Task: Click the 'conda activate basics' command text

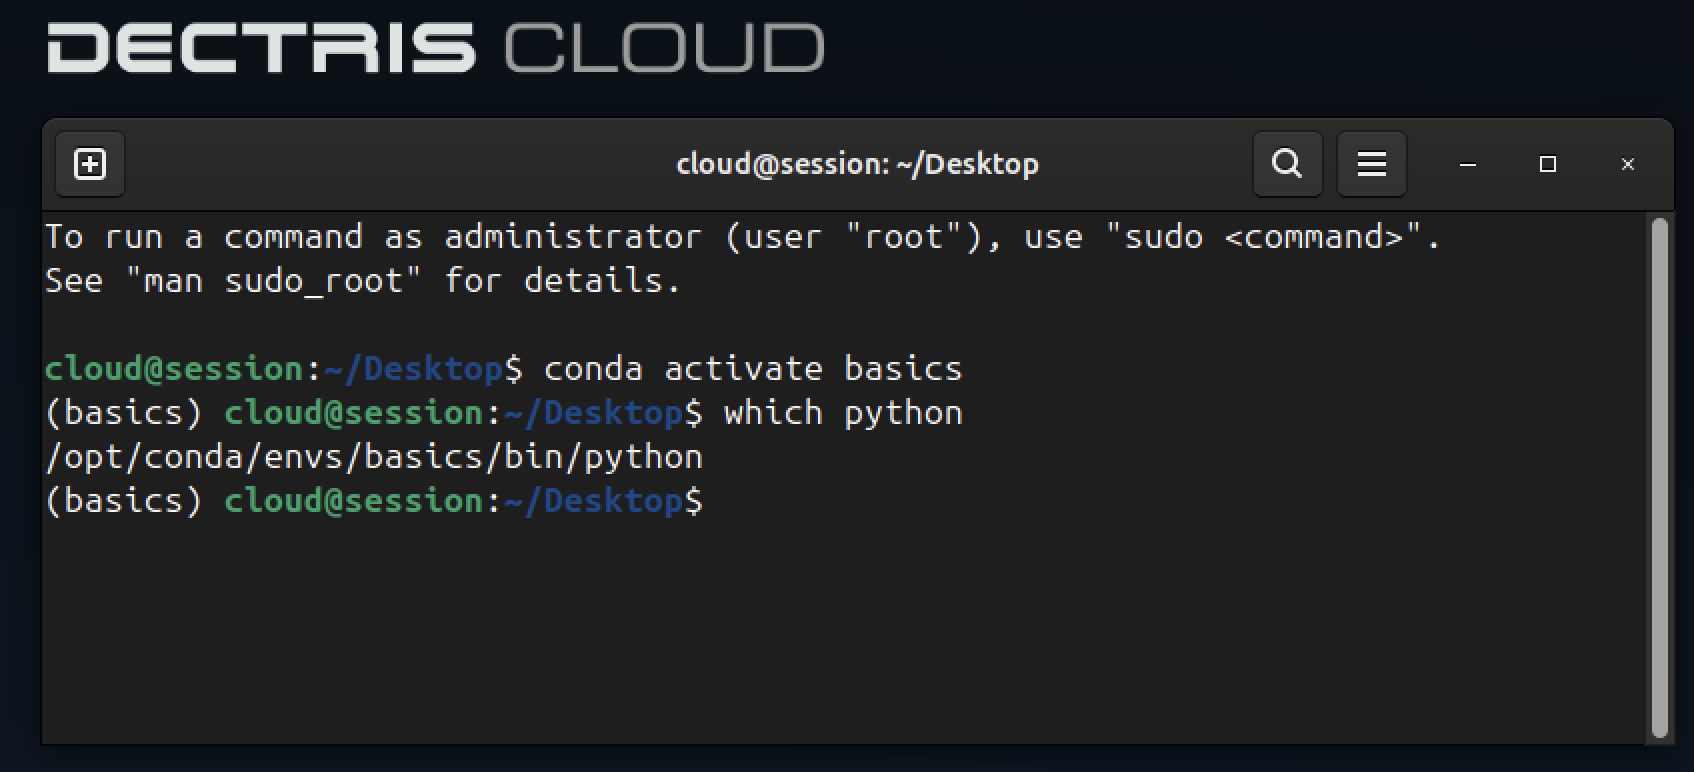Action: tap(752, 369)
